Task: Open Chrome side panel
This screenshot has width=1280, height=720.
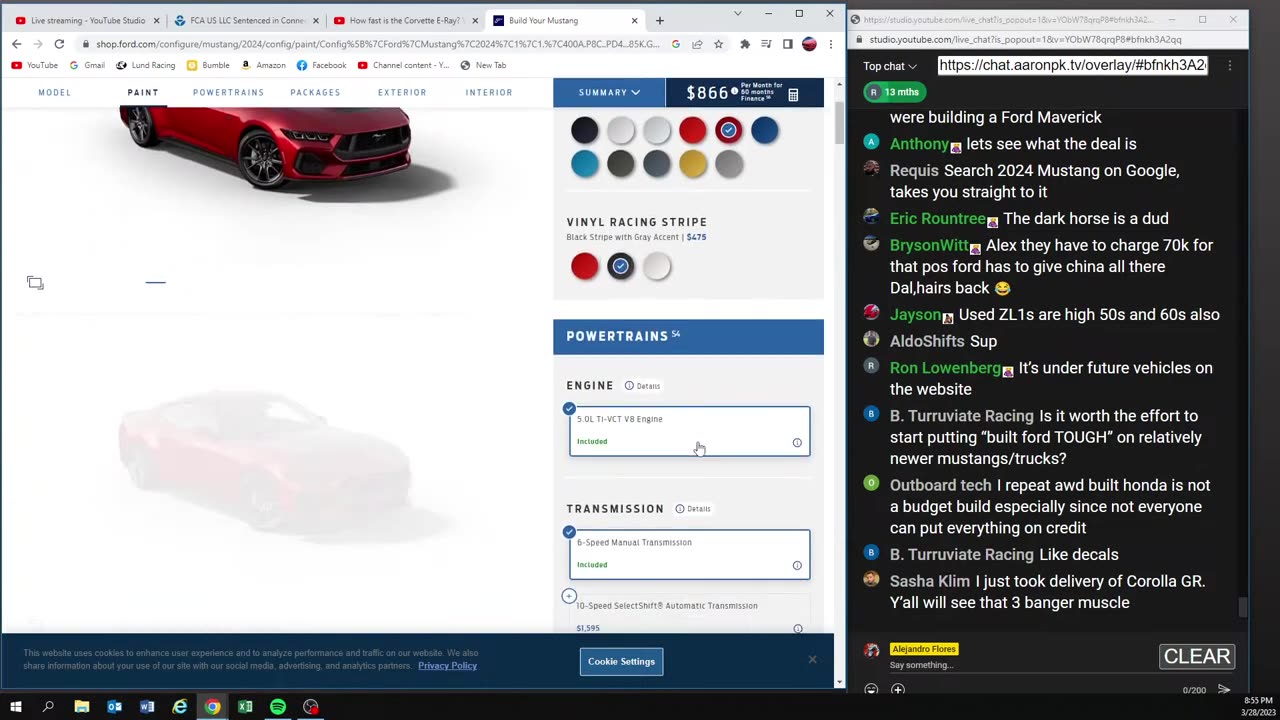Action: [x=787, y=44]
